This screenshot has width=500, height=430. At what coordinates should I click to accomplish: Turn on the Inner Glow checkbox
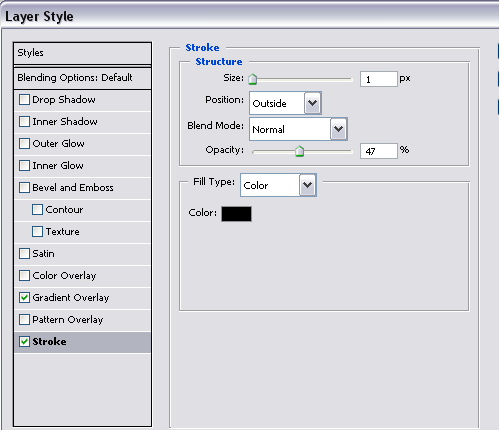click(24, 166)
